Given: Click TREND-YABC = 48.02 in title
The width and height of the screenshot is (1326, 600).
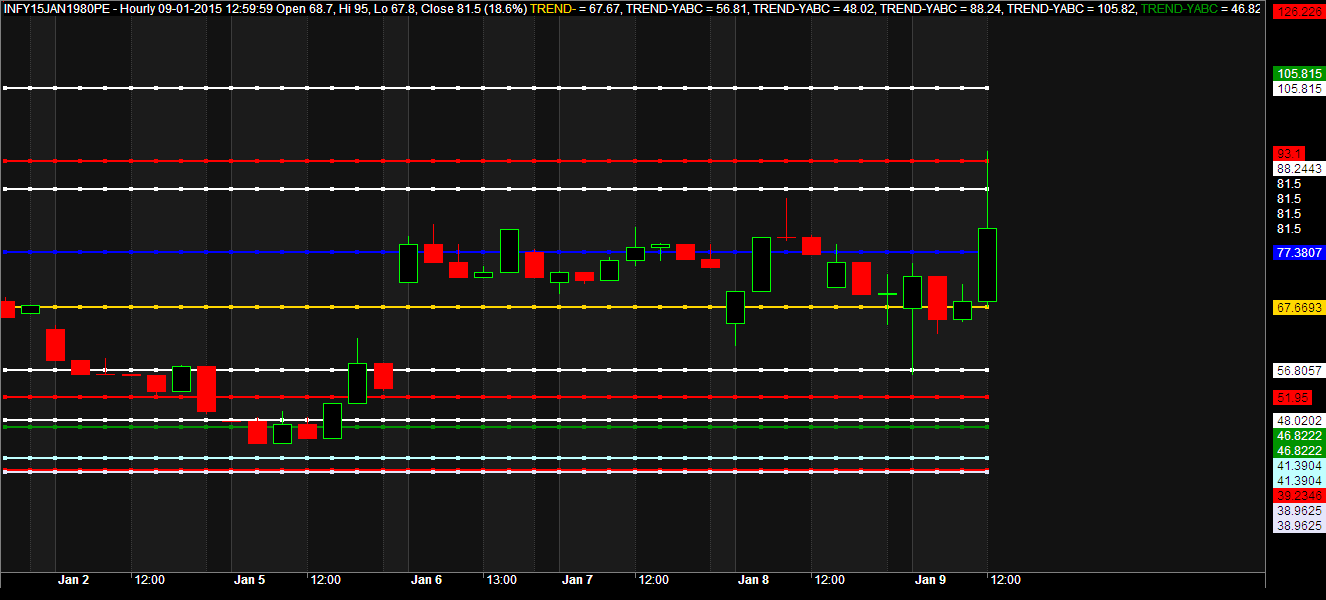Looking at the screenshot, I should [x=813, y=8].
